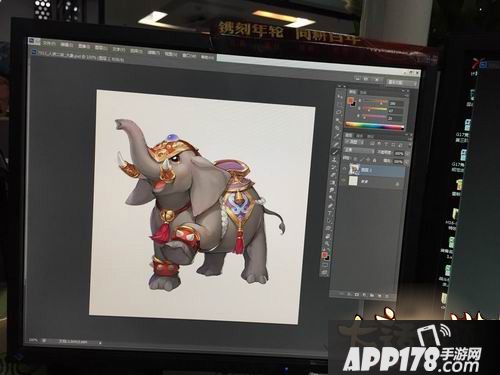Open status bar document info arrow
This screenshot has width=500, height=375.
[x=100, y=342]
